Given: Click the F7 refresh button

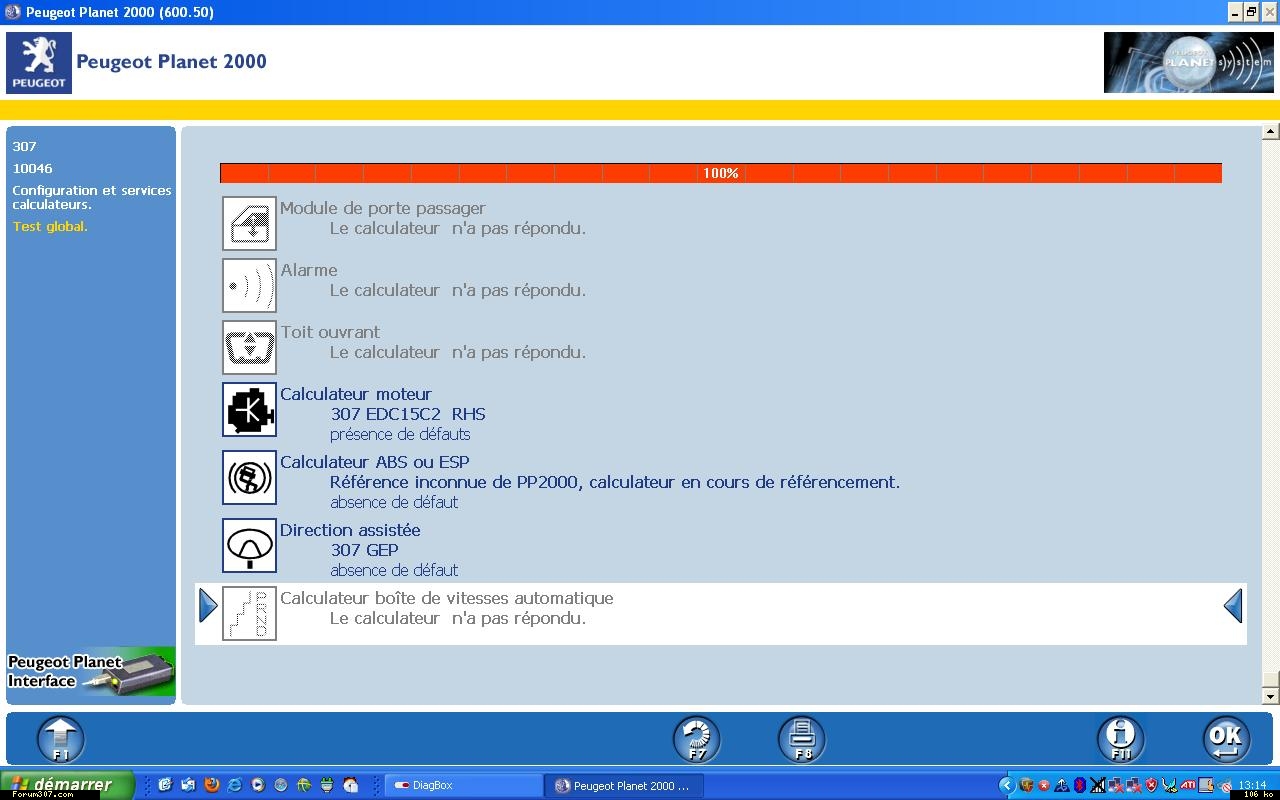Looking at the screenshot, I should click(x=696, y=741).
